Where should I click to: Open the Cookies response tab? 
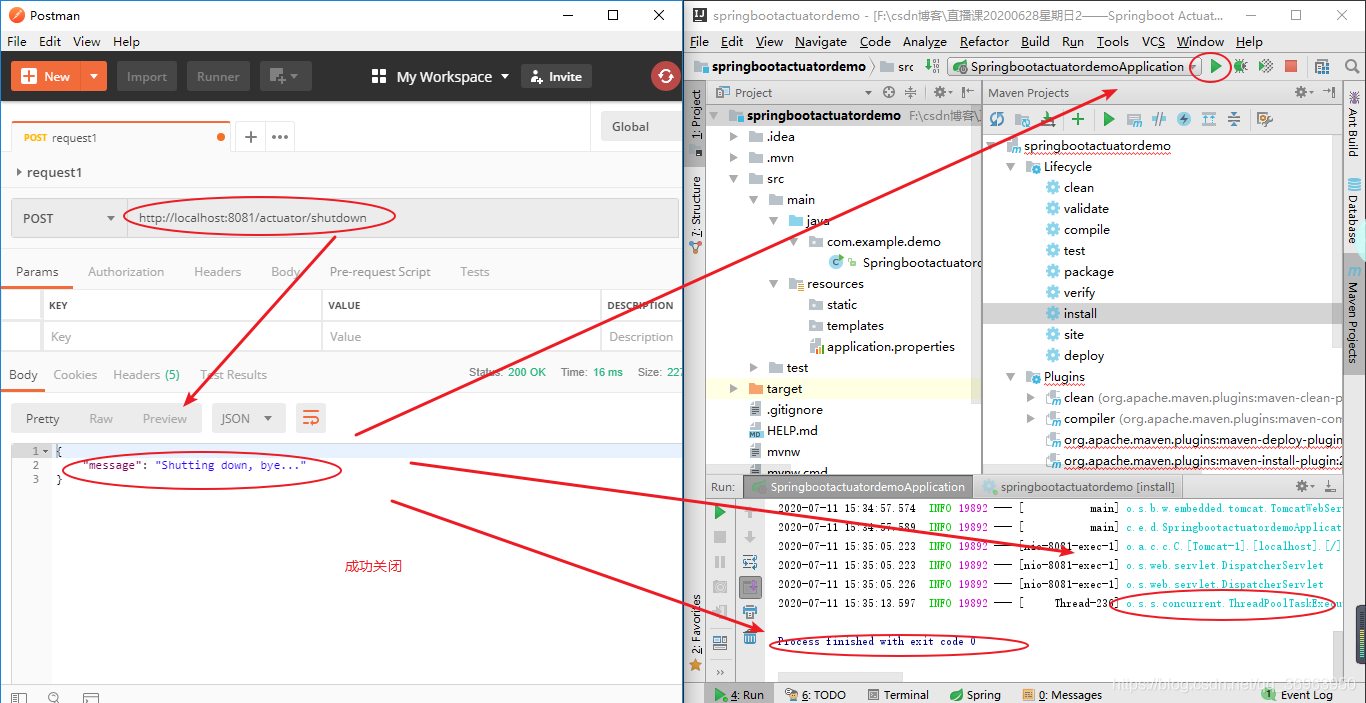pyautogui.click(x=75, y=374)
